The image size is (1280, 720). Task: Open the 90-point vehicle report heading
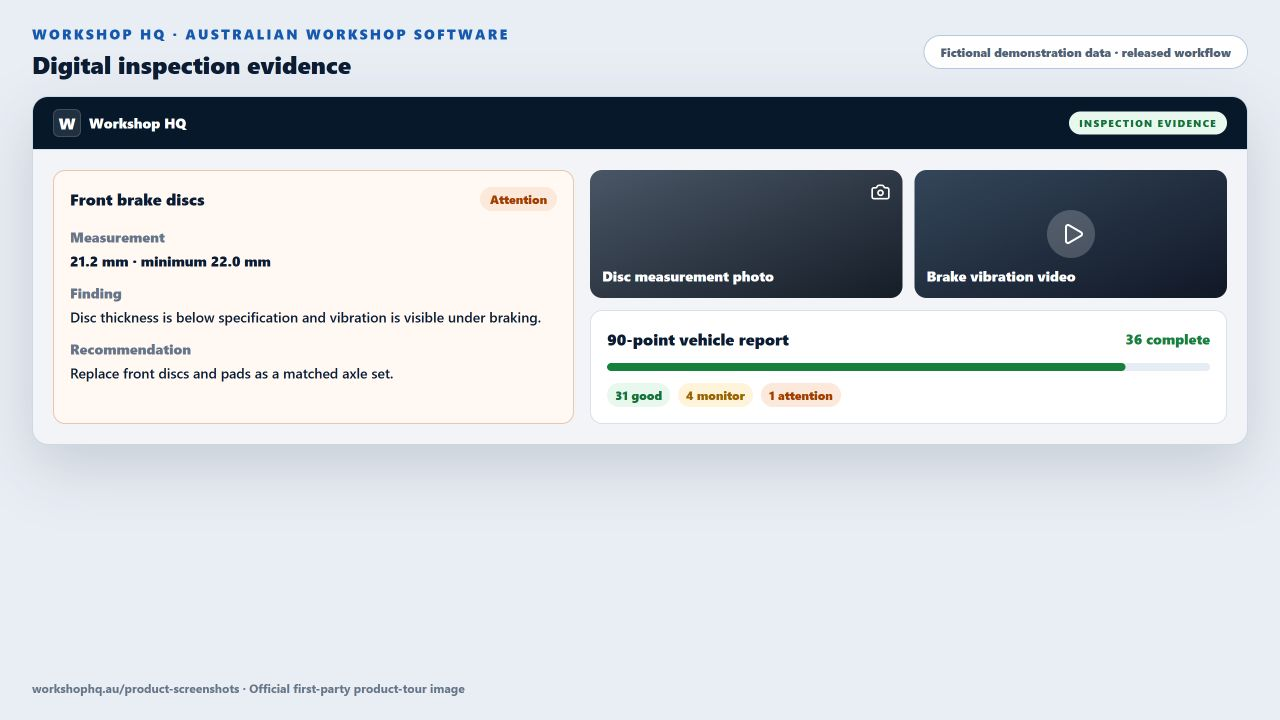click(x=698, y=340)
